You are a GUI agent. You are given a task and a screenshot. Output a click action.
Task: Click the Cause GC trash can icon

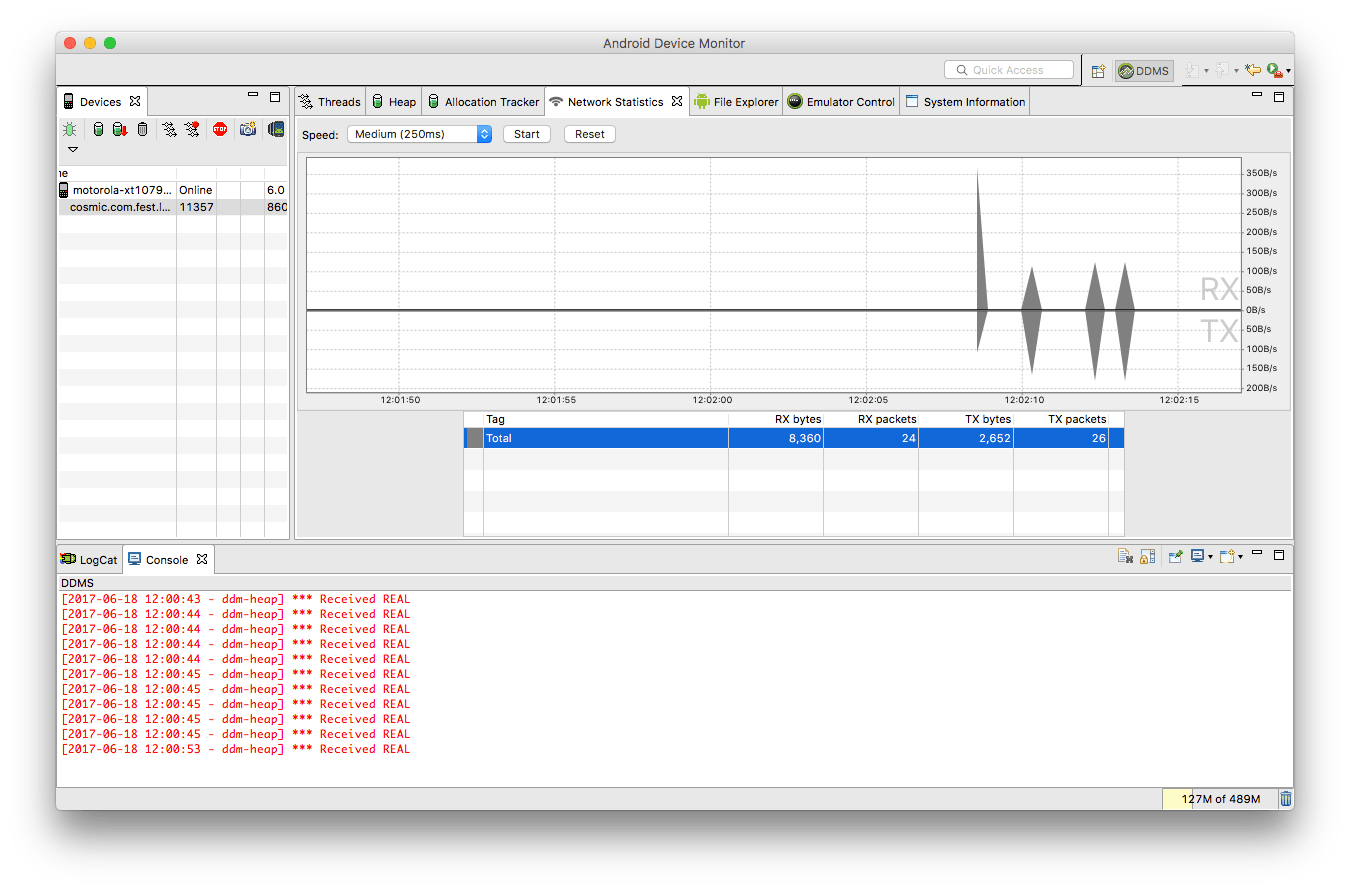tap(142, 129)
